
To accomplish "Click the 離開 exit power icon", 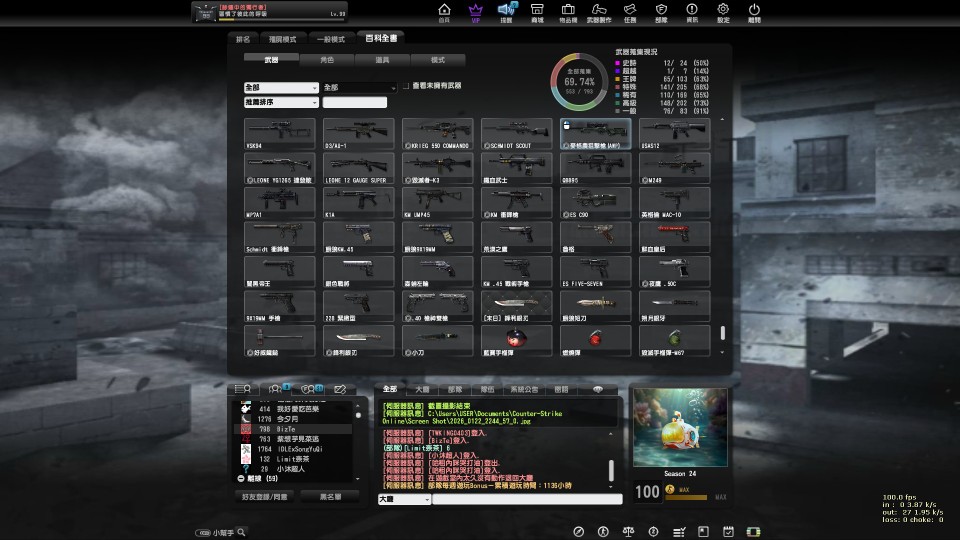I will coord(754,12).
